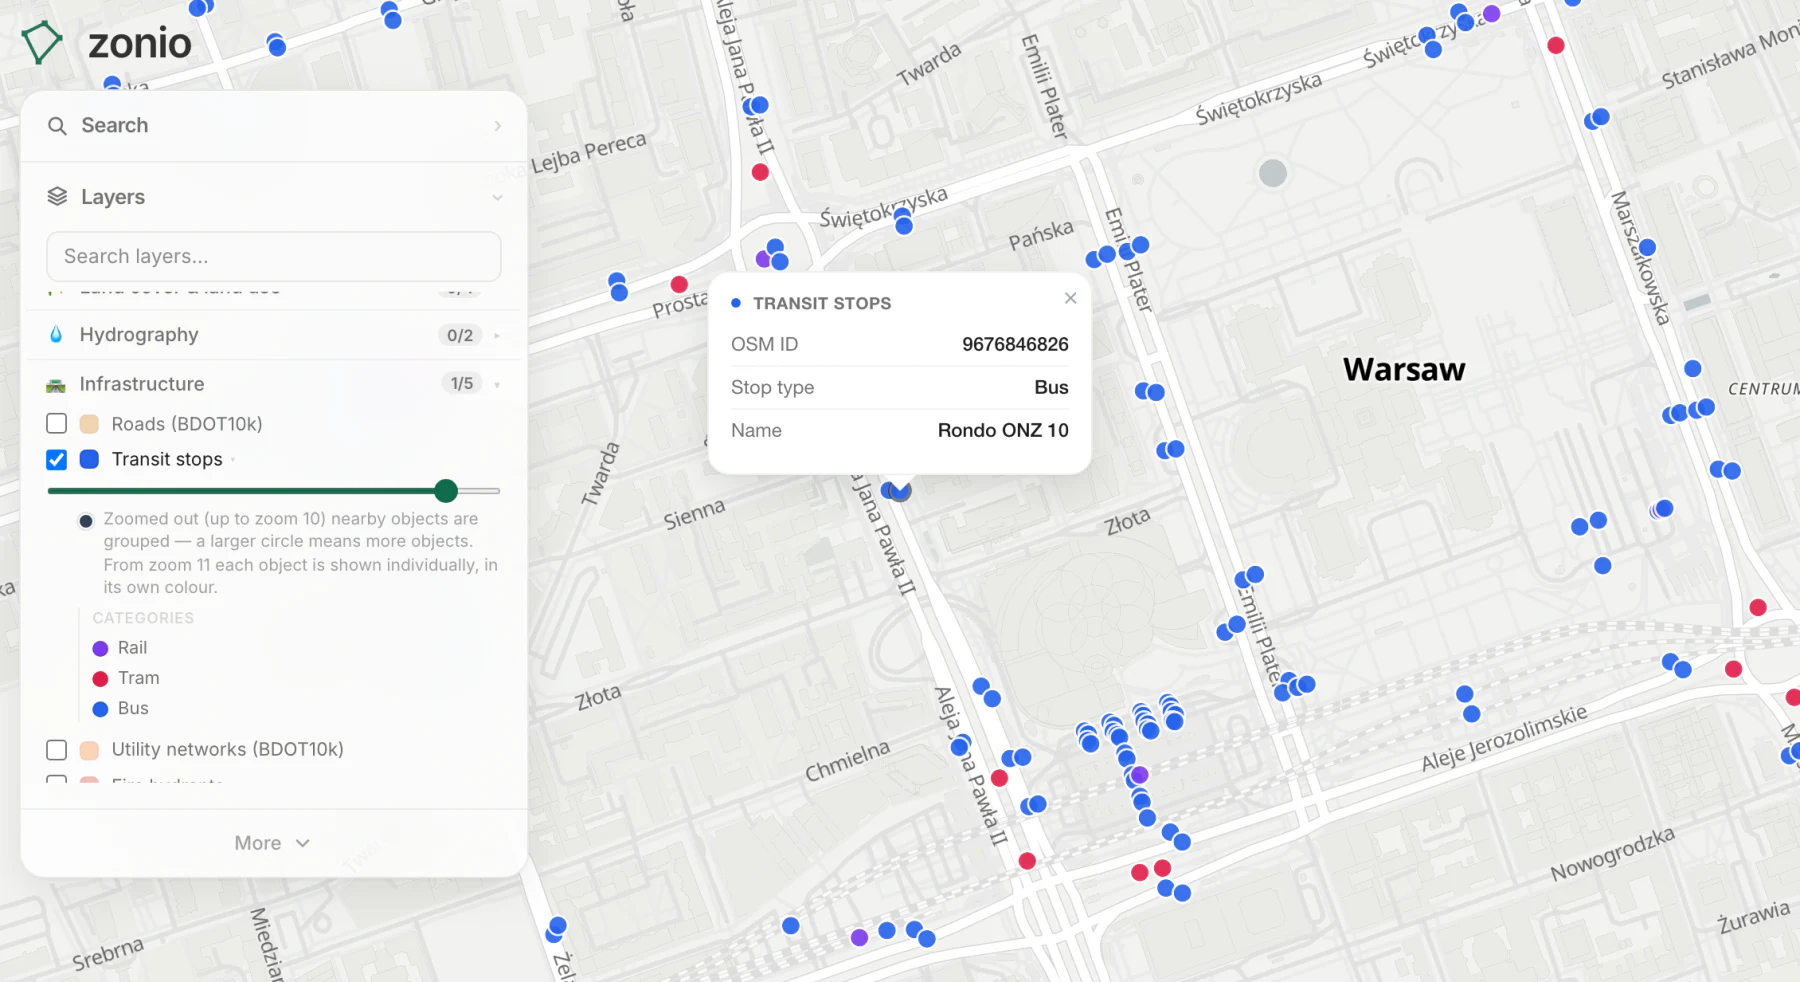1800x982 pixels.
Task: Click the Layers stack icon
Action: tap(58, 197)
